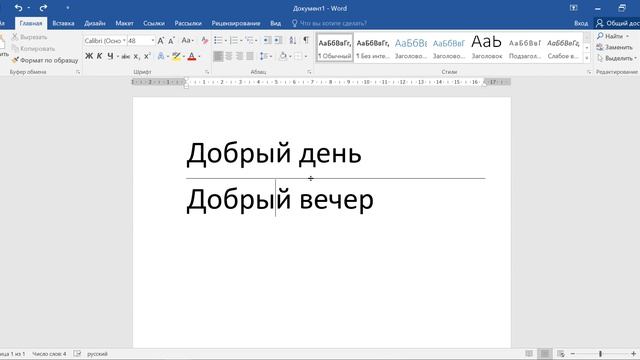
Task: Apply the Без интервала style
Action: (x=373, y=48)
